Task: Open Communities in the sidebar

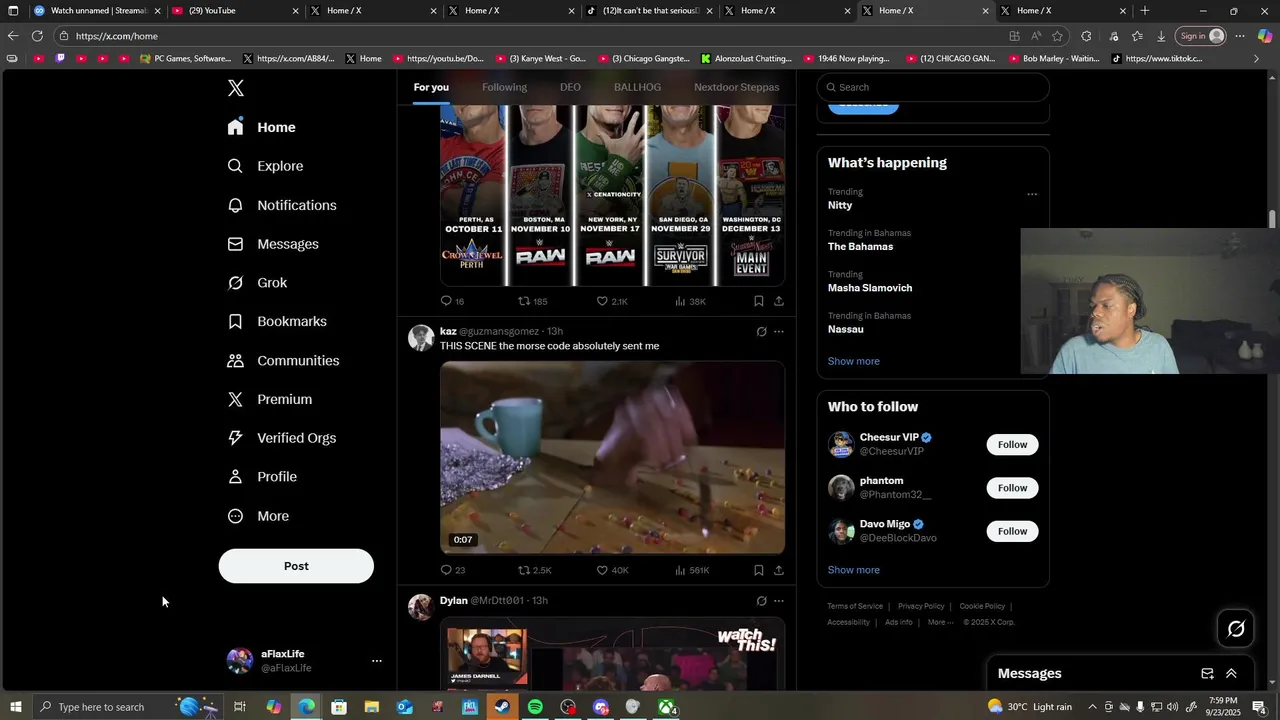Action: [x=283, y=360]
